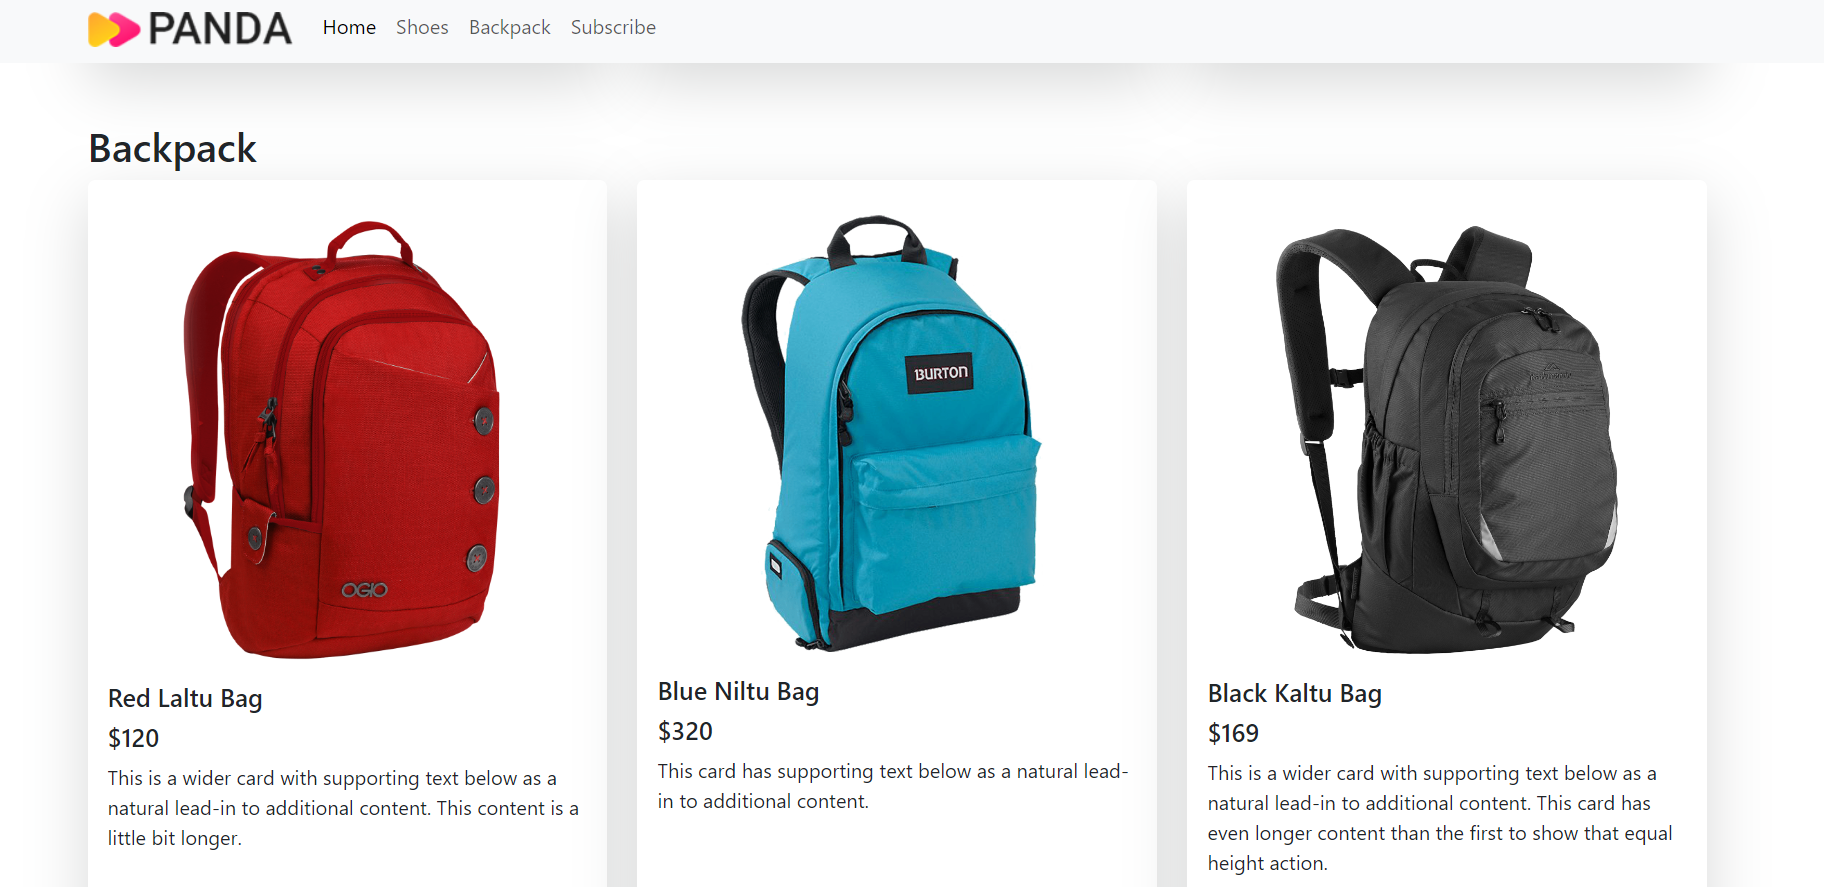Click the Black Kaltu Bag description text
This screenshot has height=887, width=1824.
point(1440,818)
